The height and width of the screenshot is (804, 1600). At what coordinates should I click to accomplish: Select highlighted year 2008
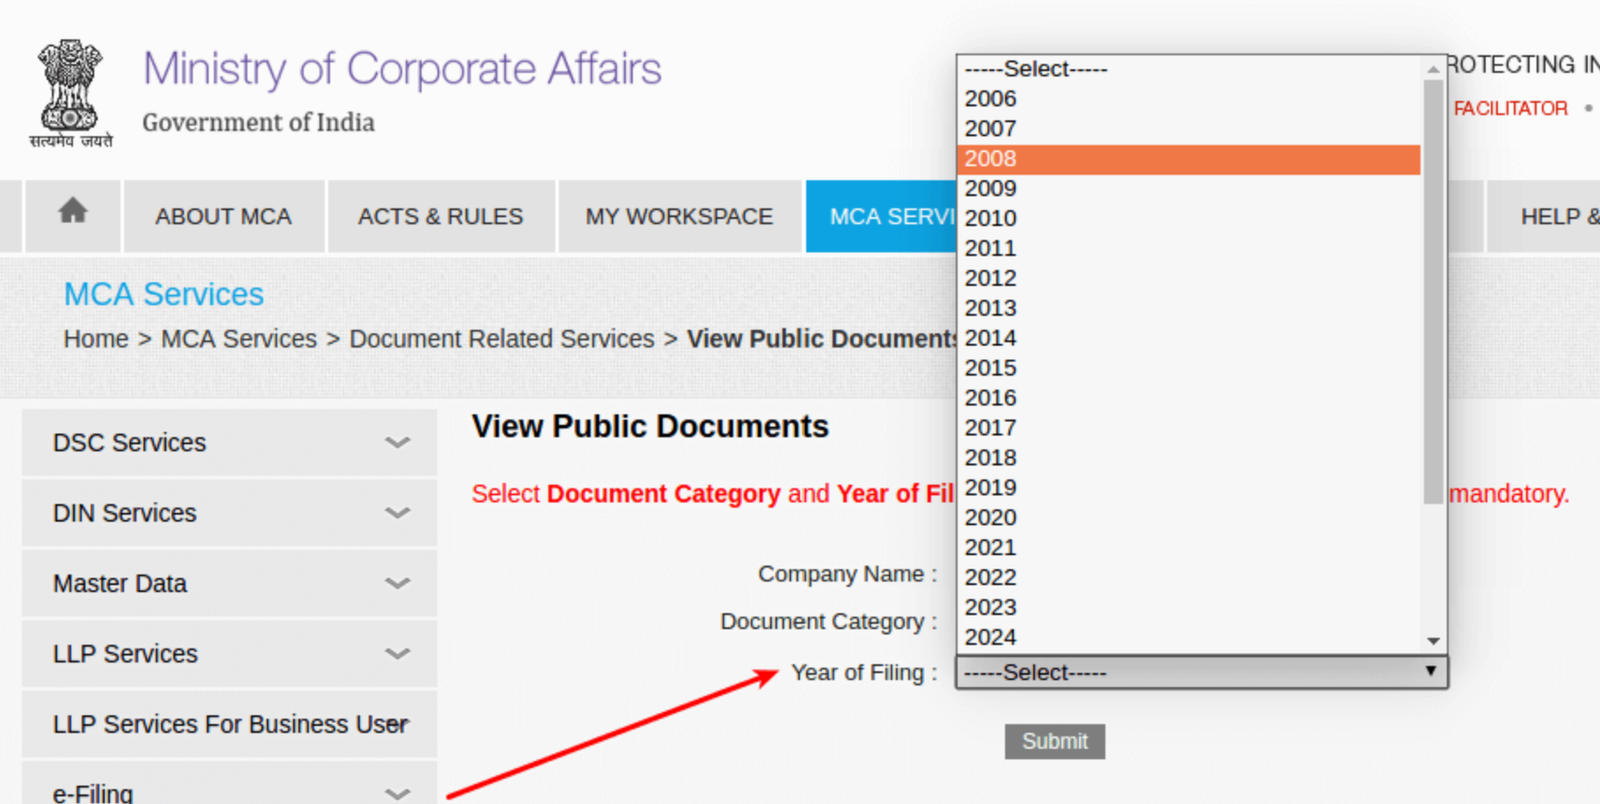coord(1189,159)
